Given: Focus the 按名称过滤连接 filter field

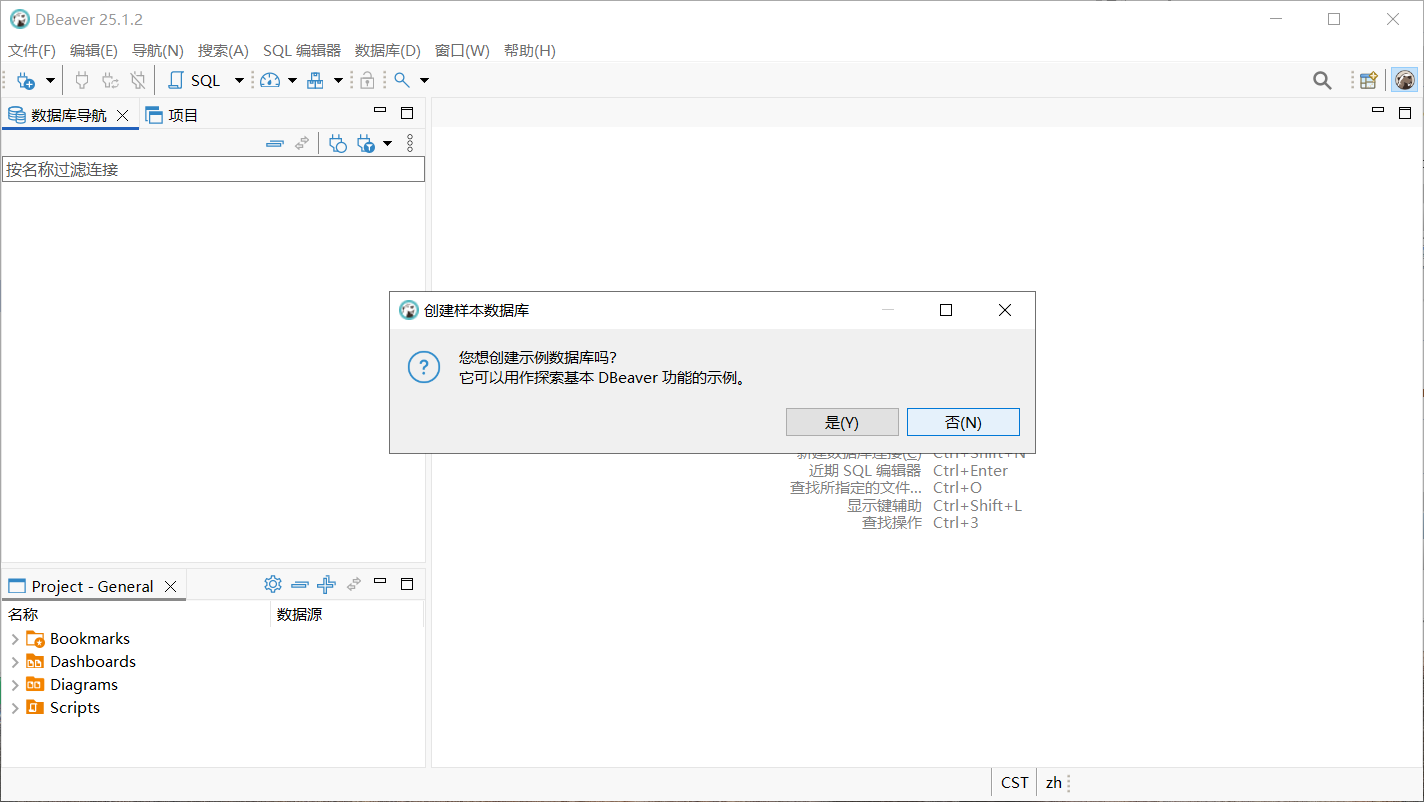Looking at the screenshot, I should point(213,170).
